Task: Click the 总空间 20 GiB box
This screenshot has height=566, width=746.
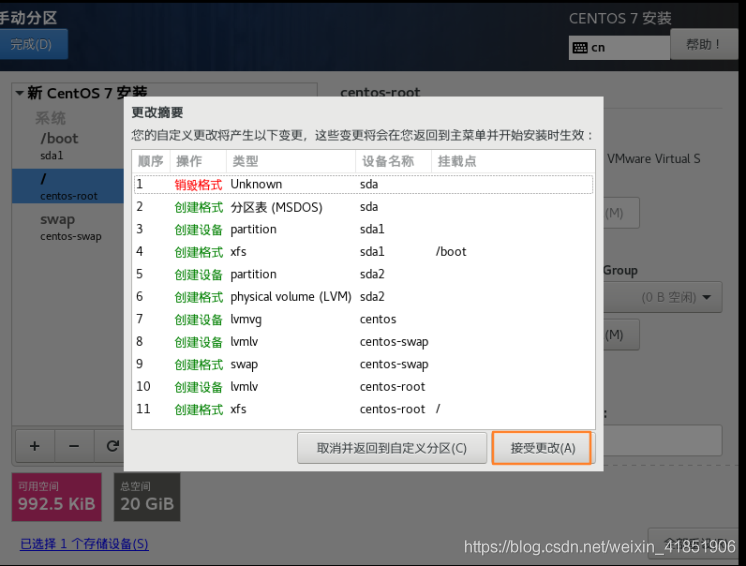Action: click(x=147, y=497)
